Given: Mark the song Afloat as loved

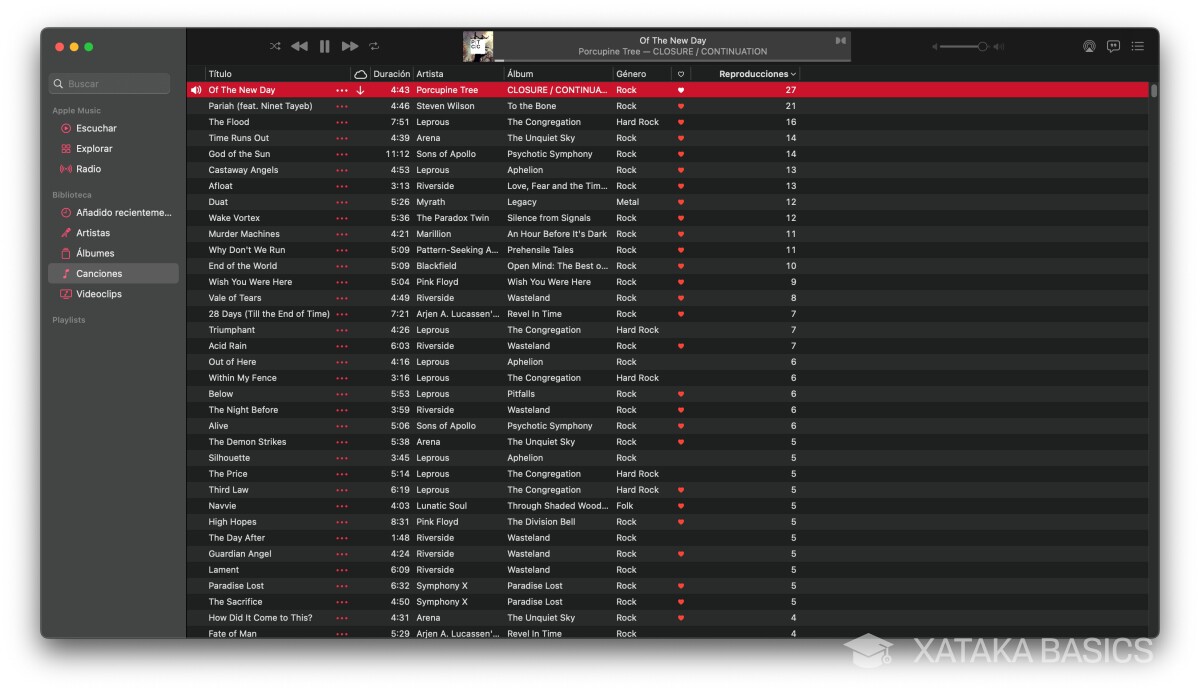Looking at the screenshot, I should coord(681,185).
